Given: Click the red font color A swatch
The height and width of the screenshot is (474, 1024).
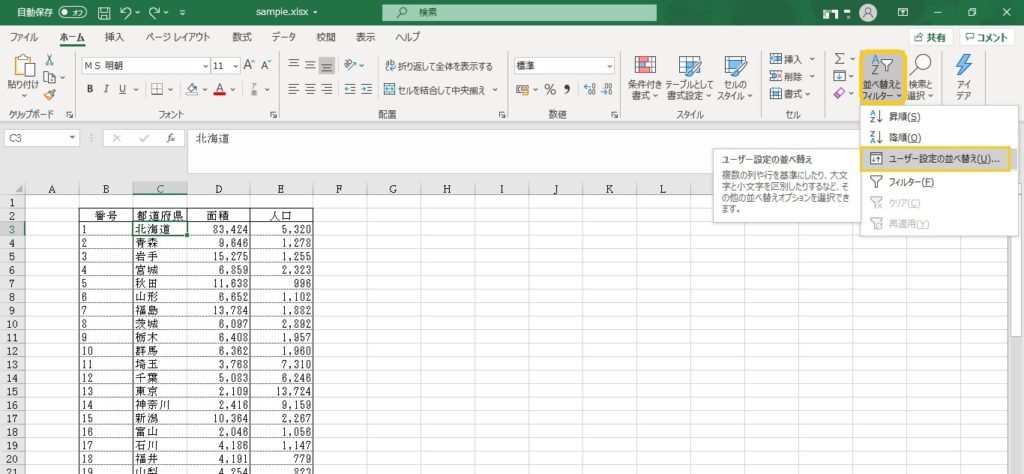Looking at the screenshot, I should pos(219,89).
